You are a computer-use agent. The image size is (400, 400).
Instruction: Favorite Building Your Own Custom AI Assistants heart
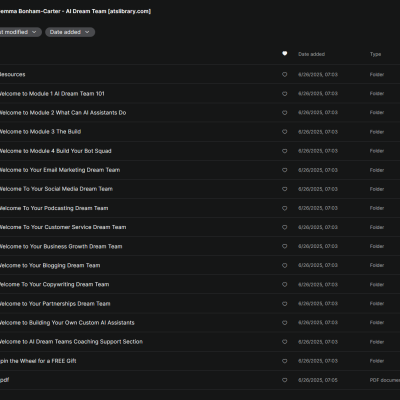[x=284, y=323]
